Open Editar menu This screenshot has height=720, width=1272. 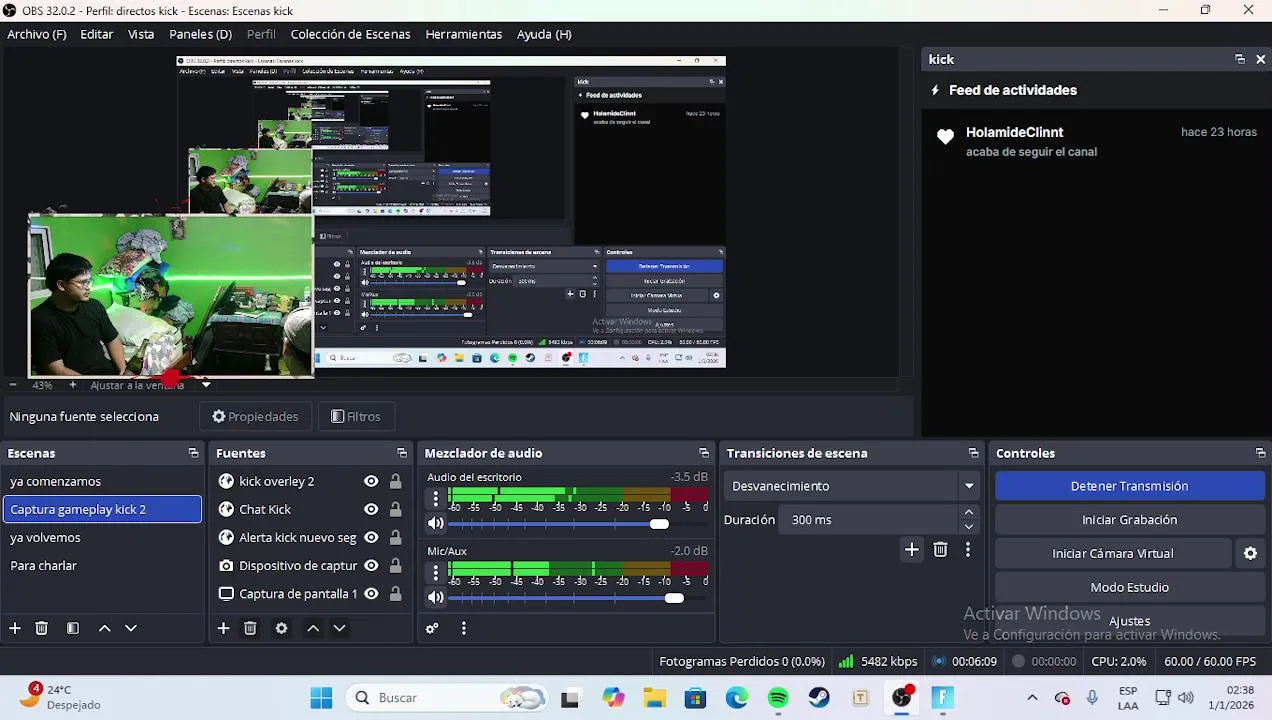96,34
